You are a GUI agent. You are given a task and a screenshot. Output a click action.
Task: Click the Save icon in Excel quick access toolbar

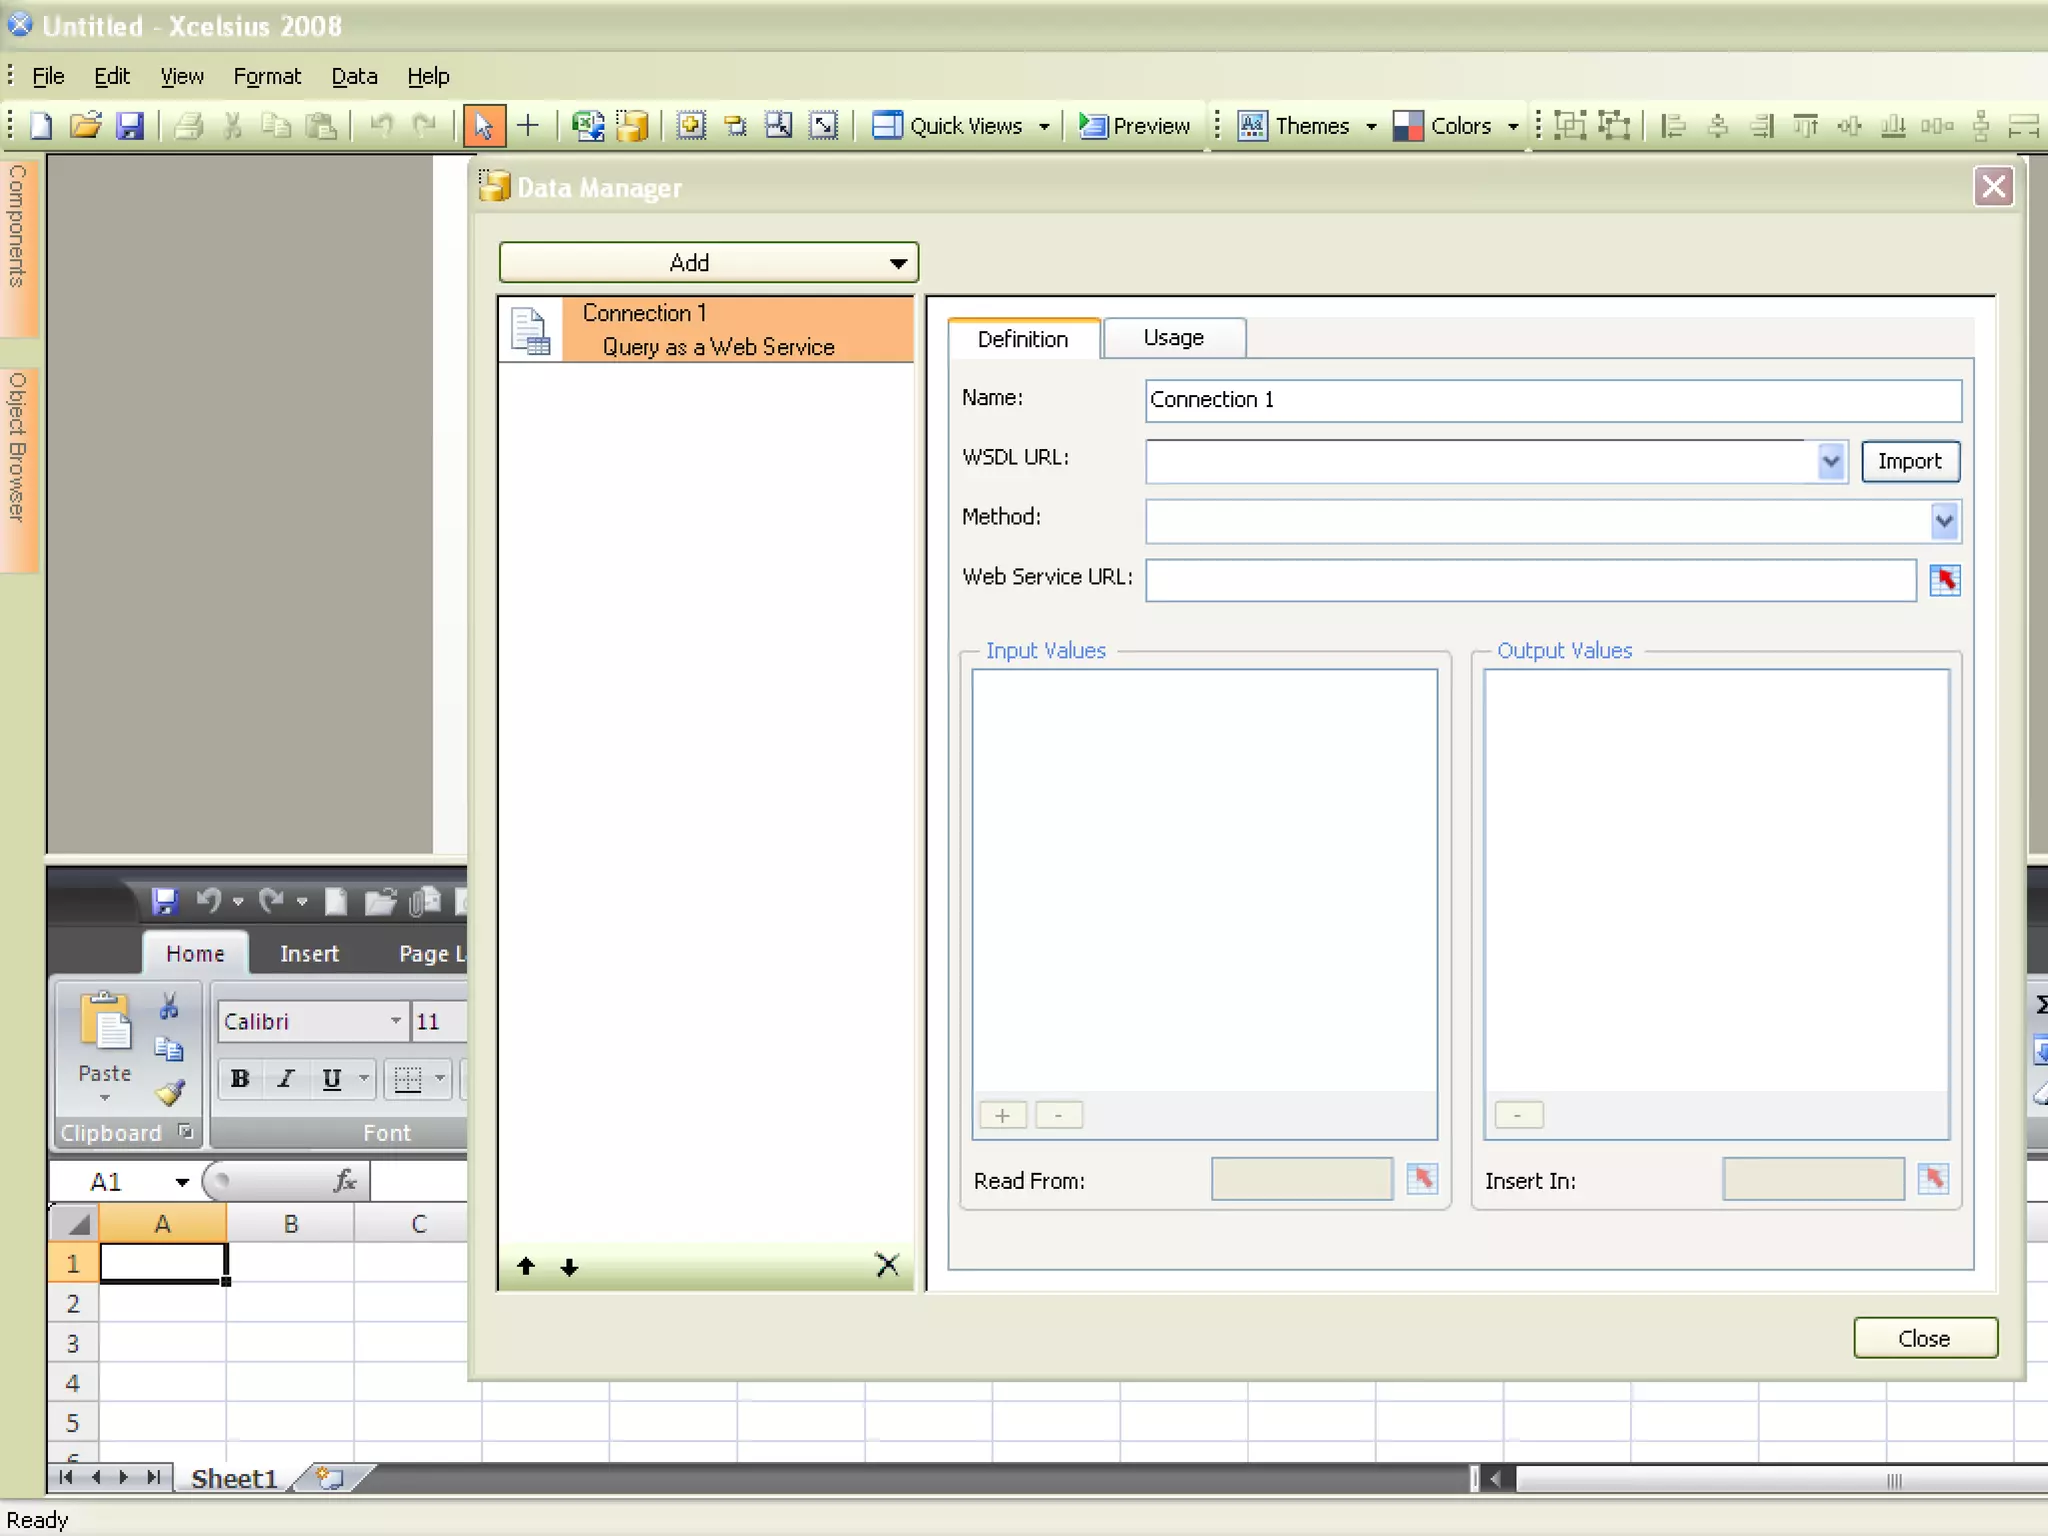164,901
